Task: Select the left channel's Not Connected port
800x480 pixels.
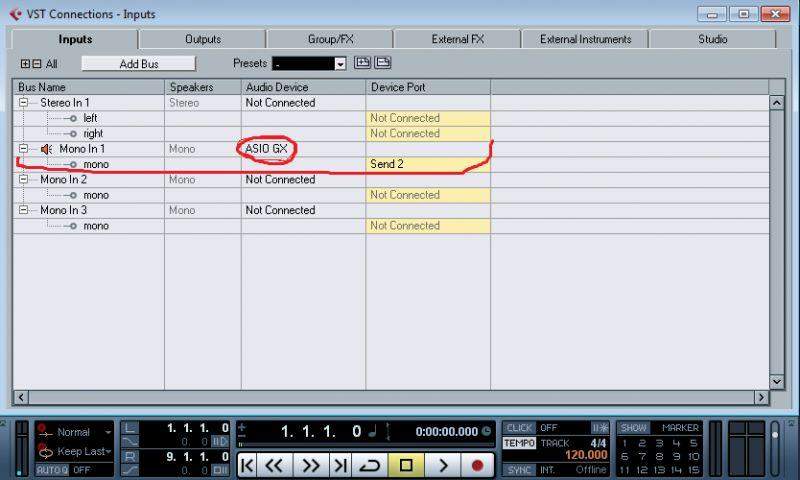Action: coord(428,118)
